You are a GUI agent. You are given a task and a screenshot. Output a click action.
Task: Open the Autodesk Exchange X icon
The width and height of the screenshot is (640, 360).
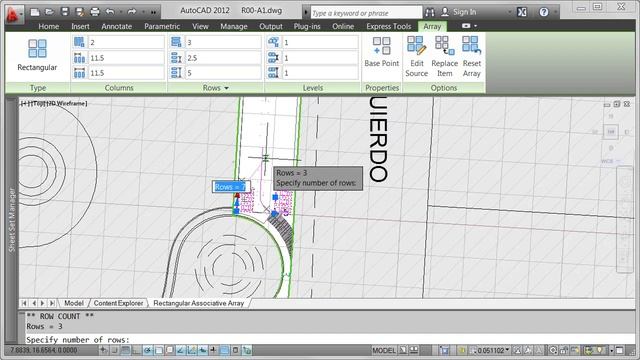522,12
